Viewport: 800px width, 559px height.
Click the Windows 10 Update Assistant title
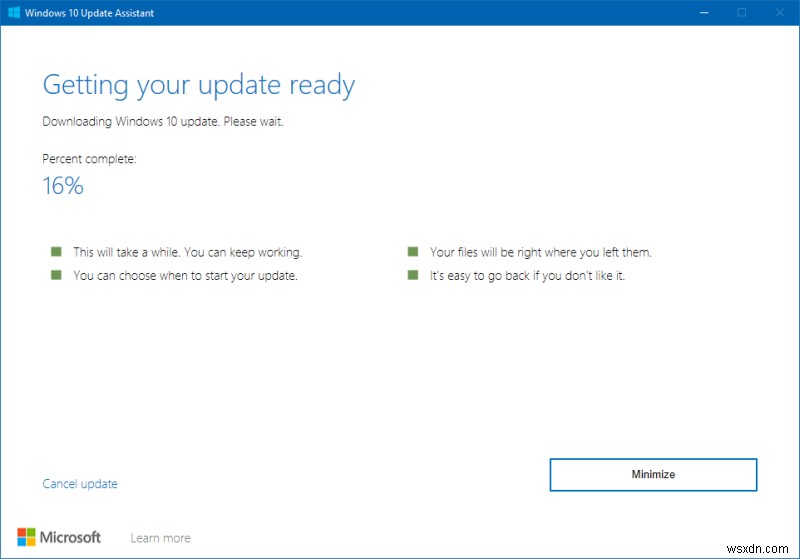point(89,13)
